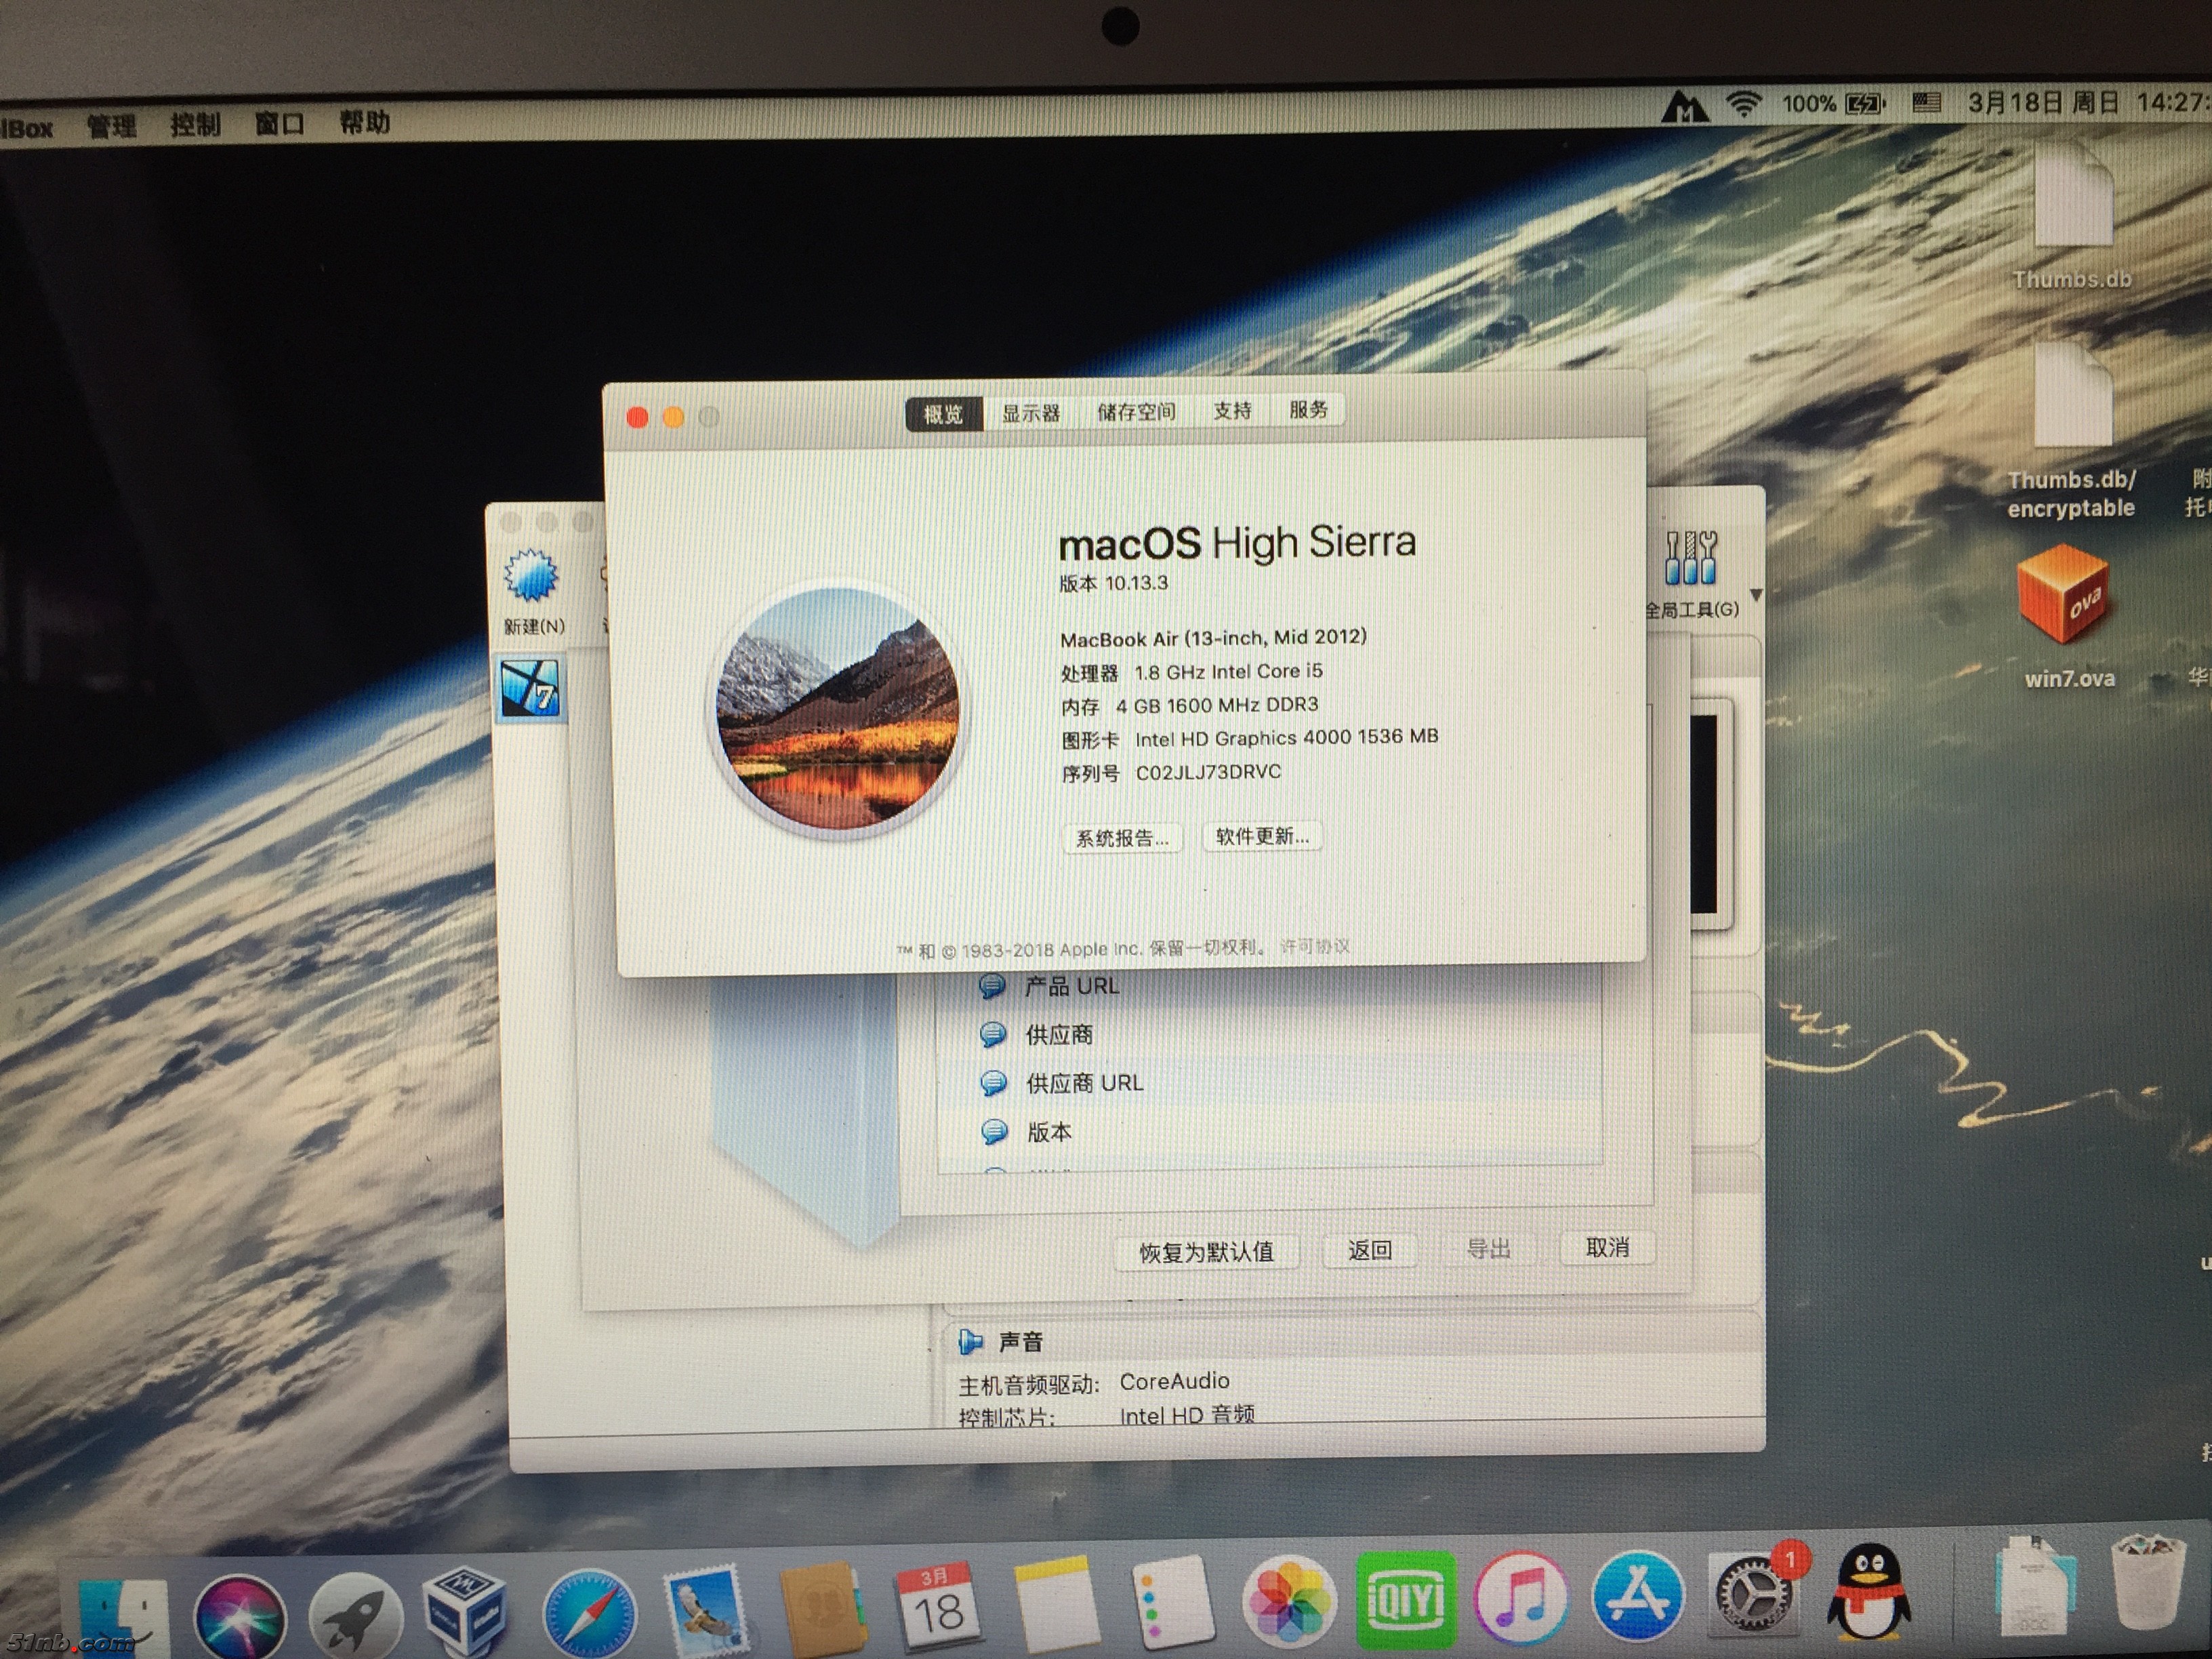Open Mail stamp icon in dock
The width and height of the screenshot is (2212, 1659).
(x=706, y=1611)
